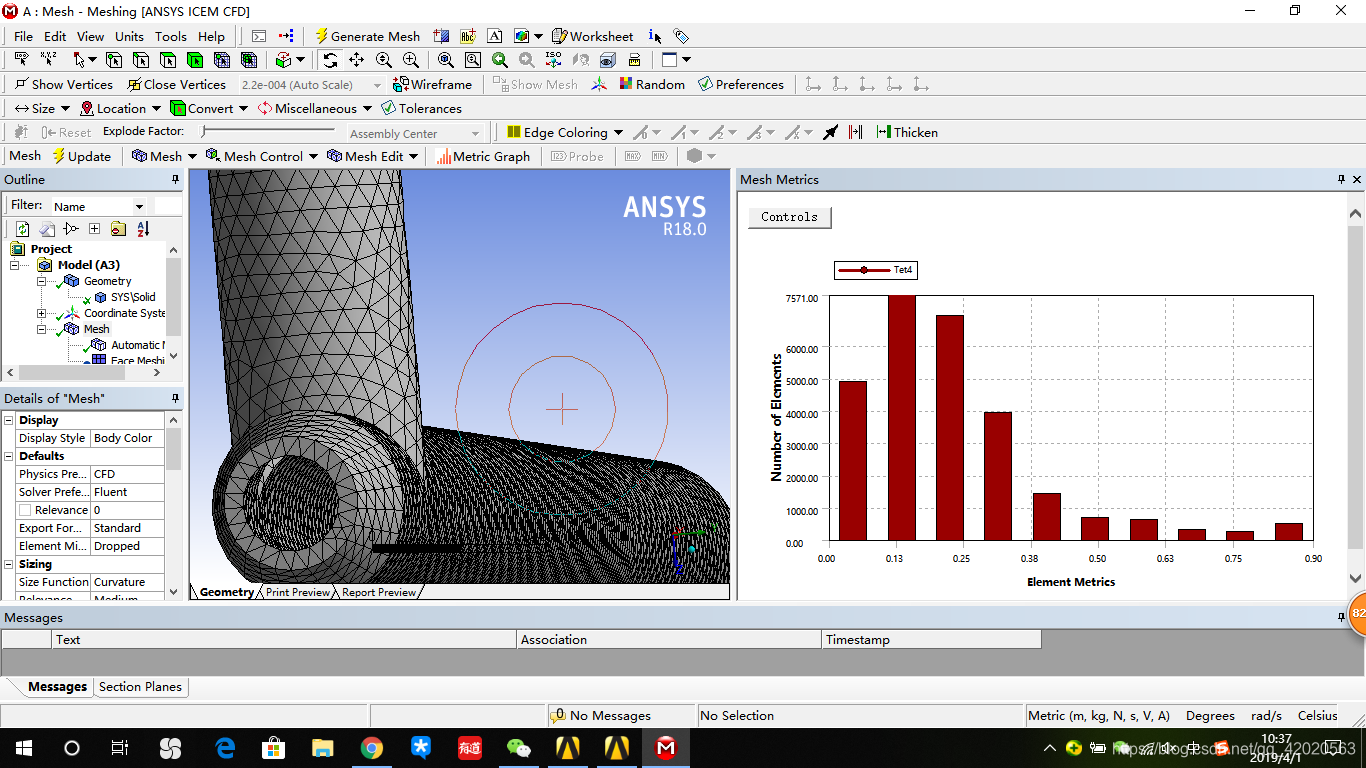The width and height of the screenshot is (1366, 768).
Task: Toggle Wireframe display mode
Action: click(x=432, y=84)
